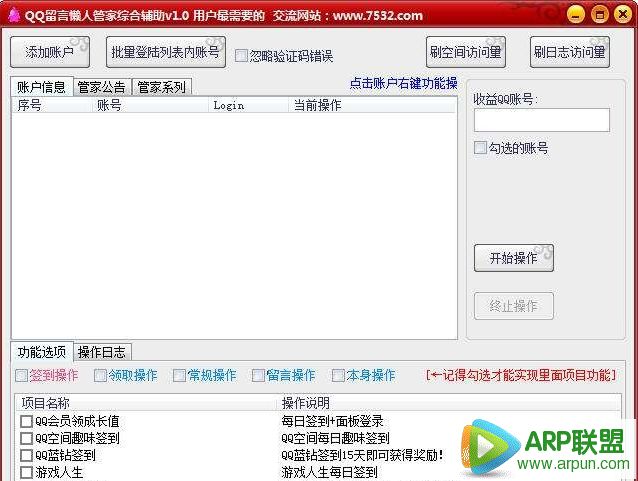Viewport: 638px width, 481px height.
Task: Click the QQ空间每日趣味签到 description
Action: (x=335, y=438)
